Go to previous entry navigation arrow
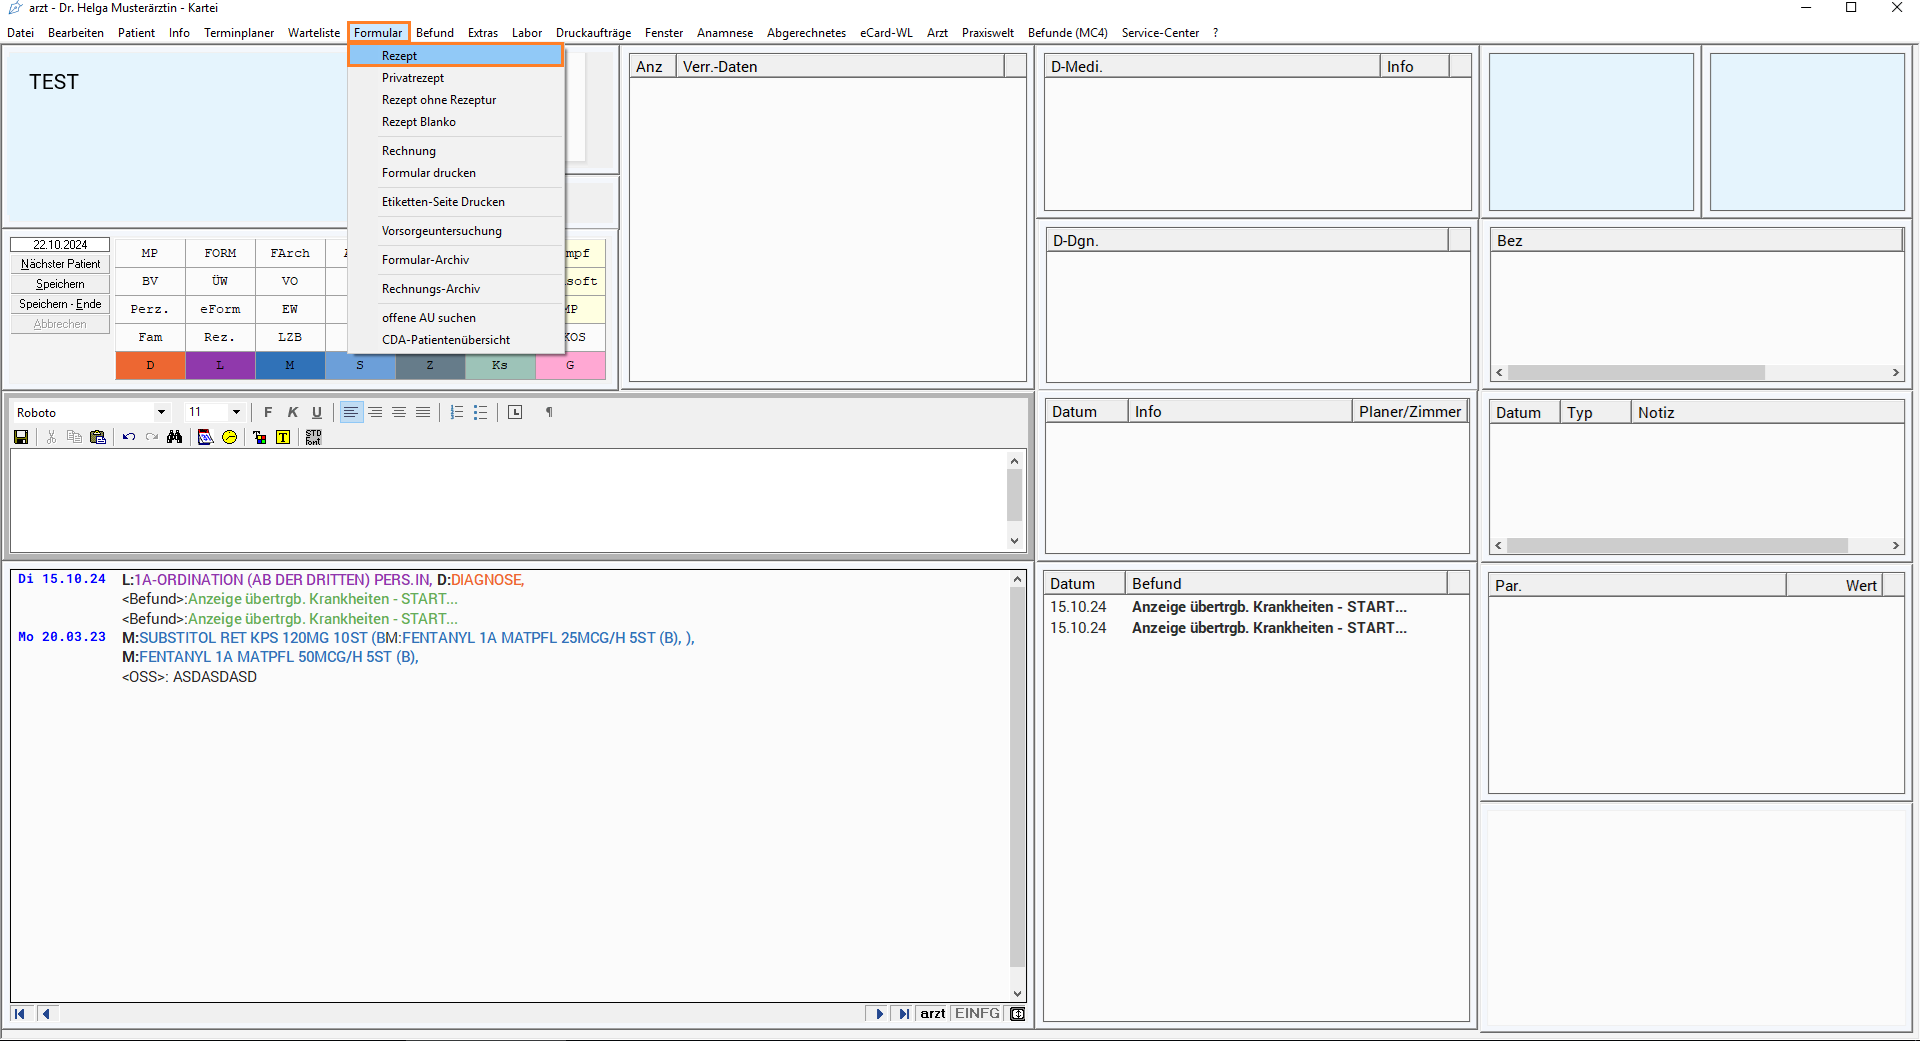This screenshot has height=1041, width=1920. click(x=46, y=1013)
